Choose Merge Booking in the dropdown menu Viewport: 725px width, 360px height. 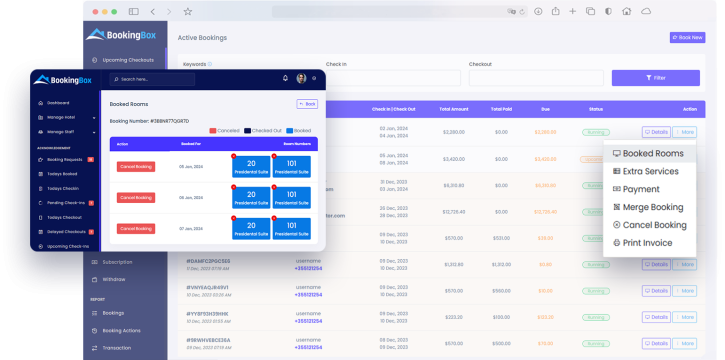point(649,207)
